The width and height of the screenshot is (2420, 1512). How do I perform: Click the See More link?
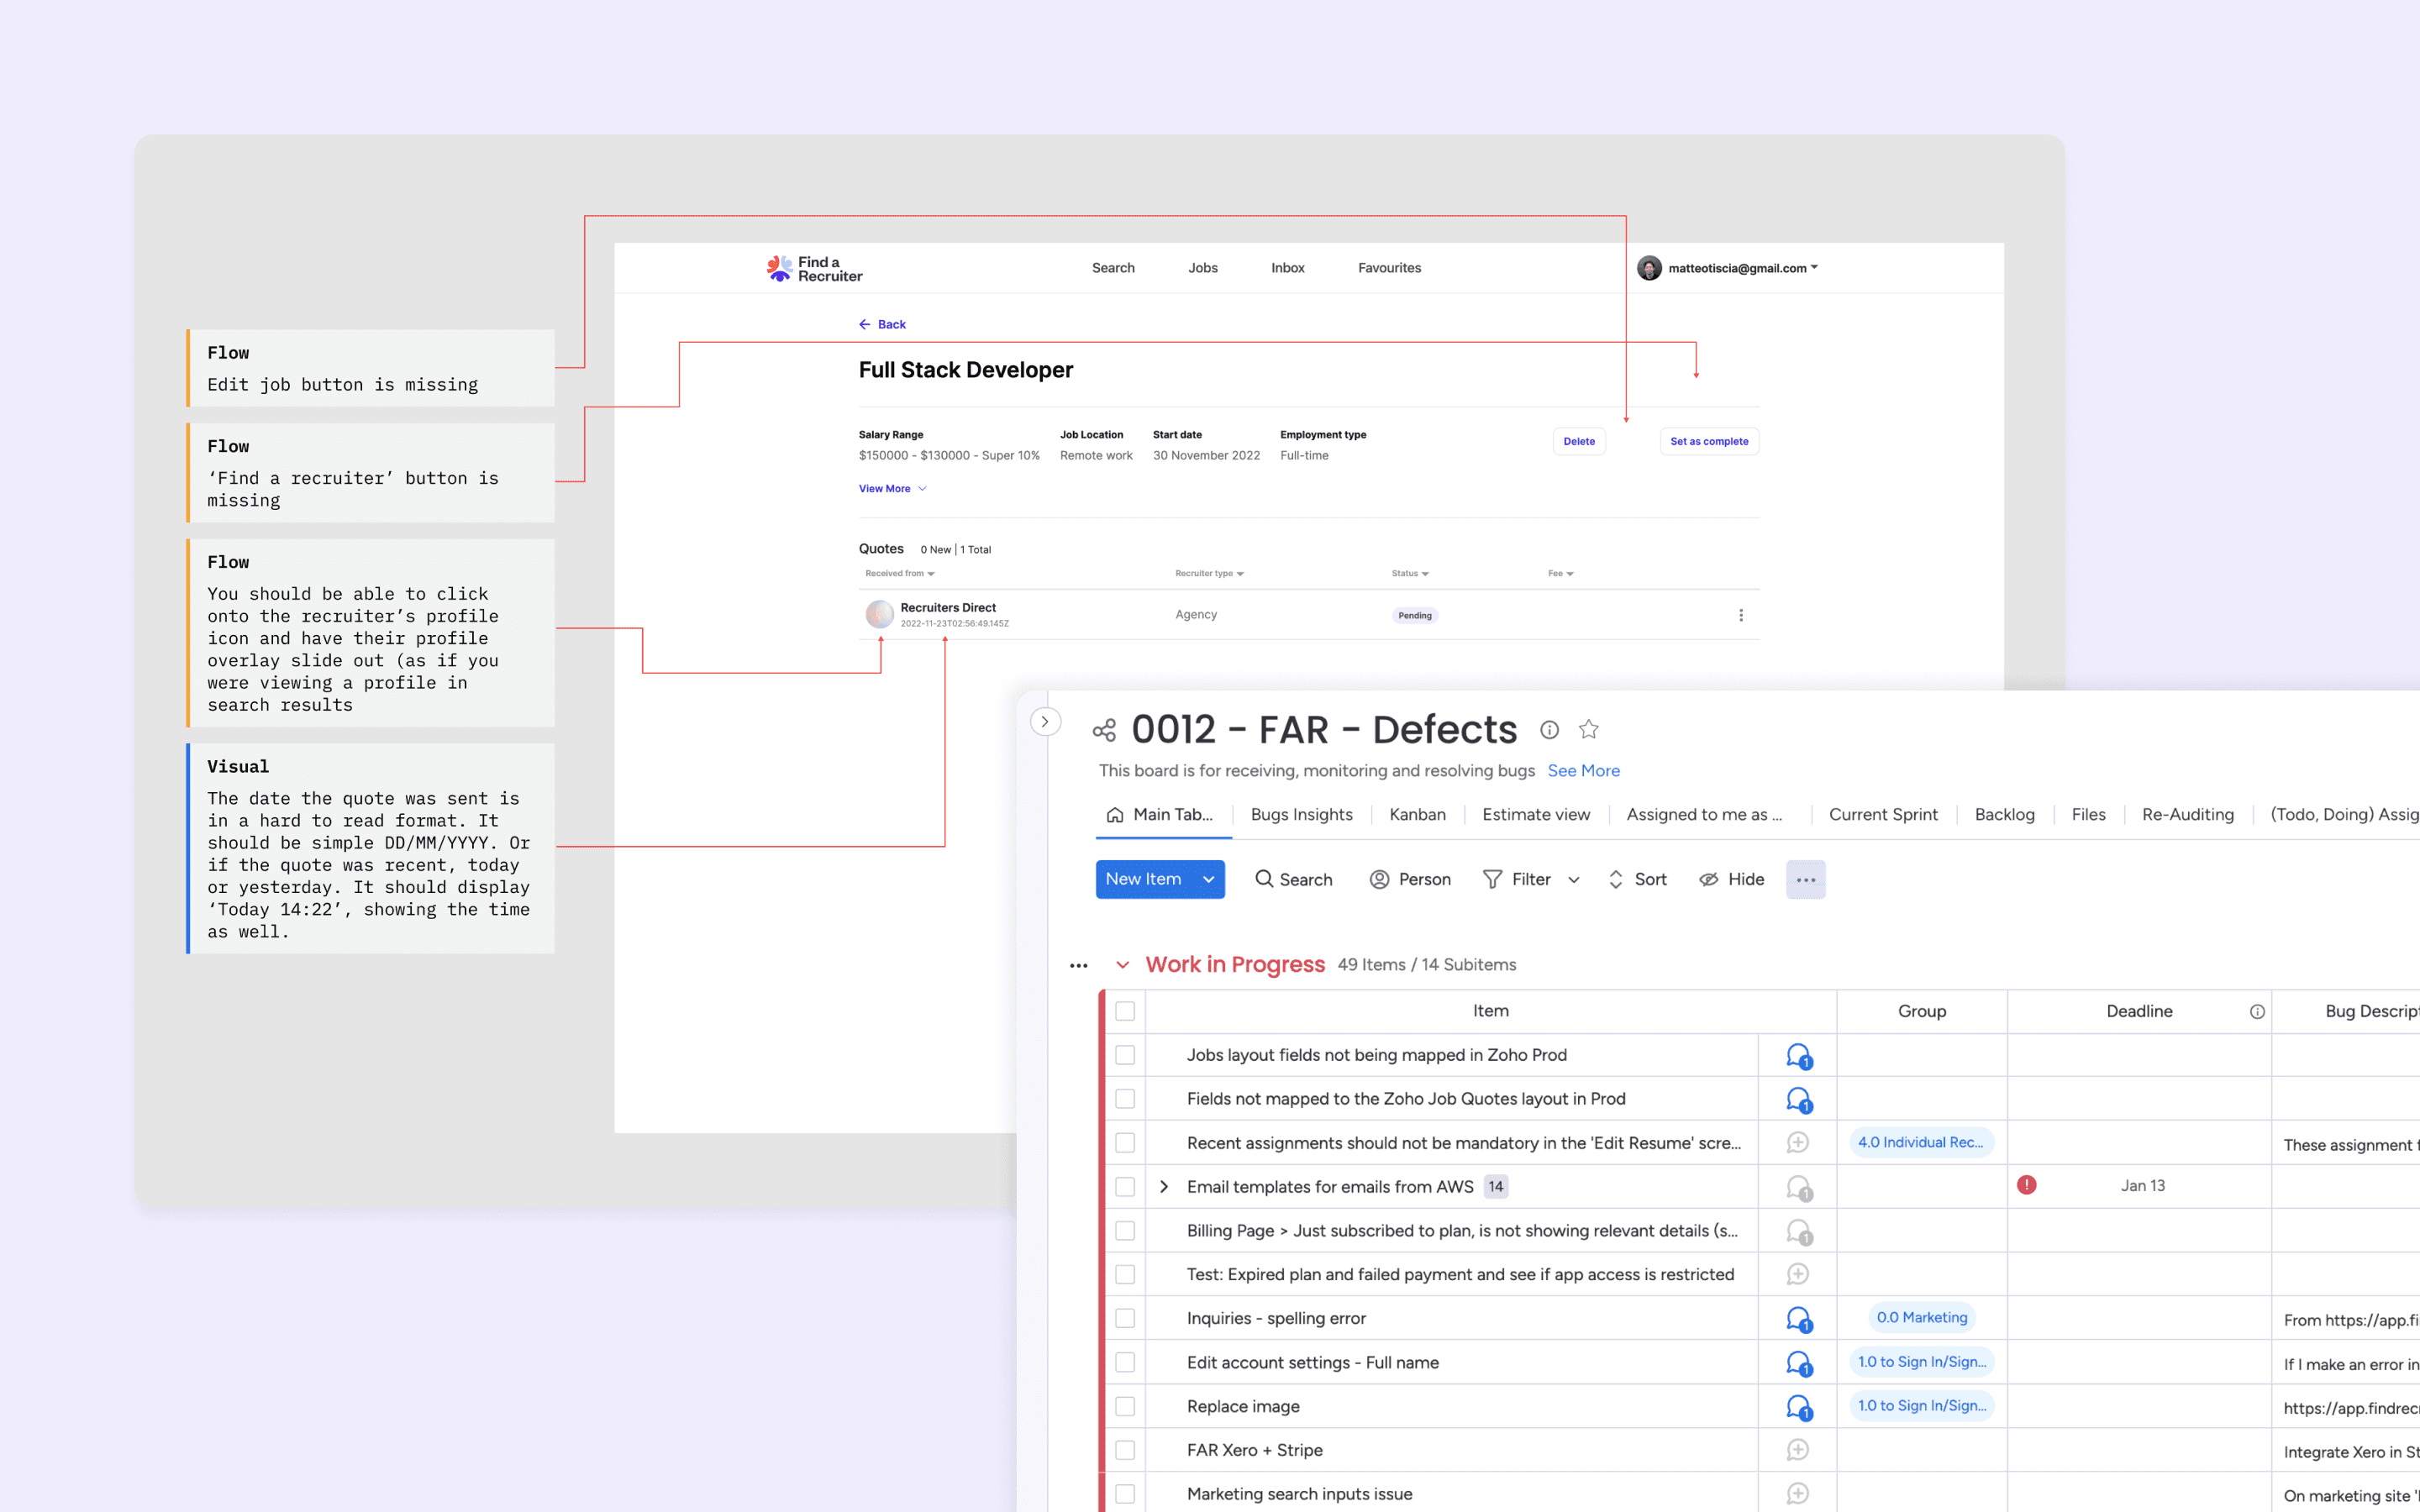point(1583,770)
